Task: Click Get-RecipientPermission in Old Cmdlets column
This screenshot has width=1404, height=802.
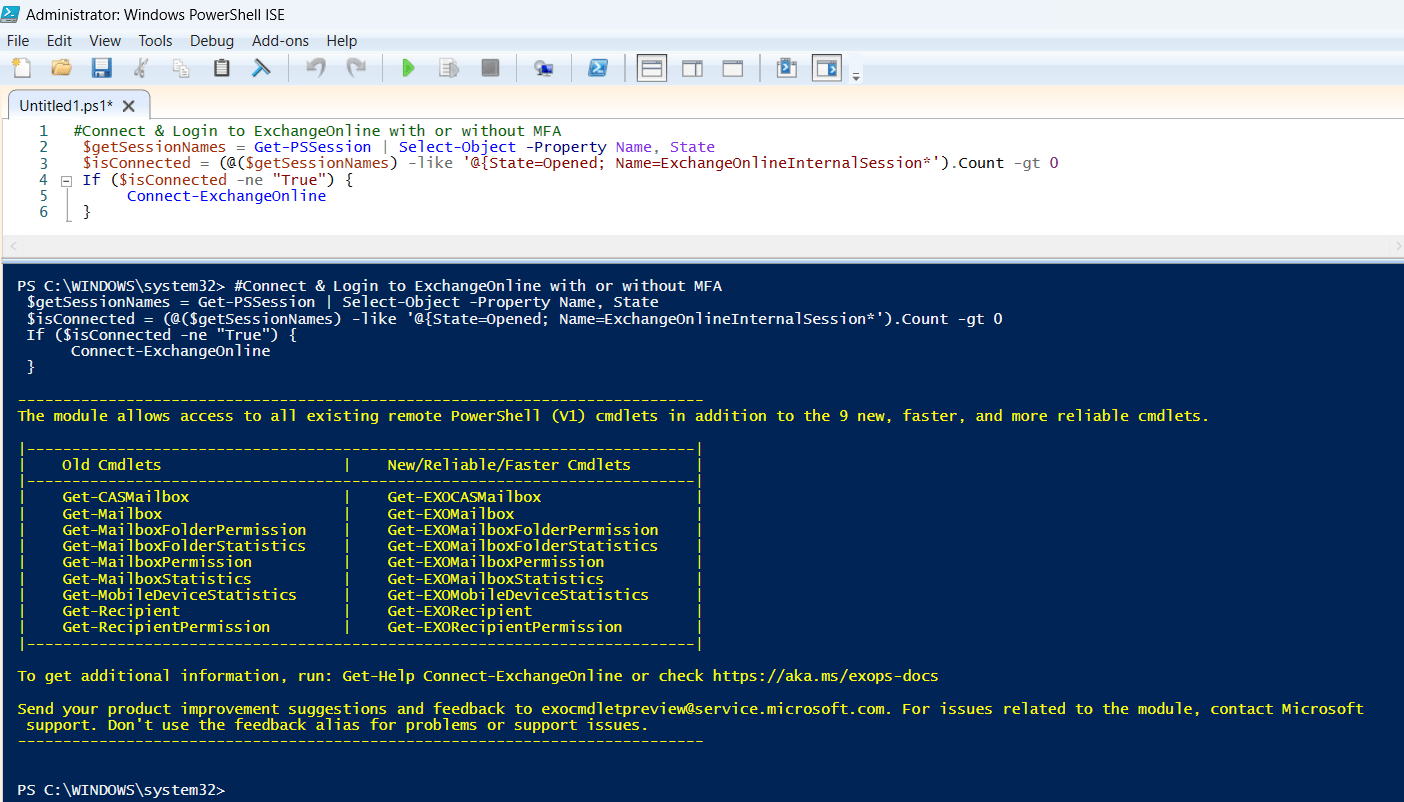Action: click(x=166, y=627)
